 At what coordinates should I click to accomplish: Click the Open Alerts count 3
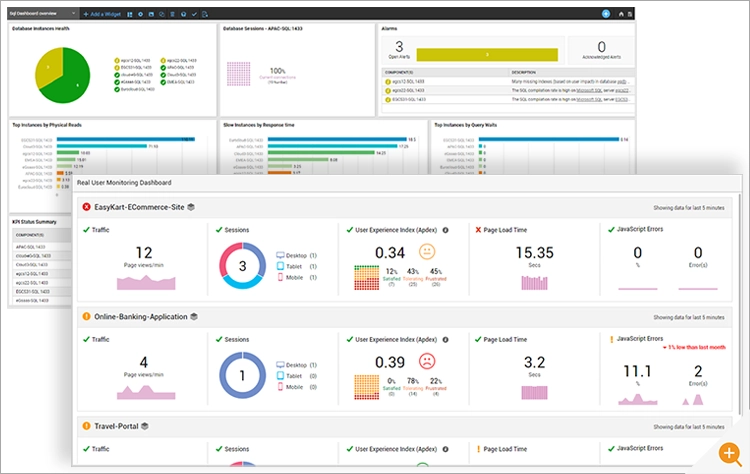(x=399, y=46)
